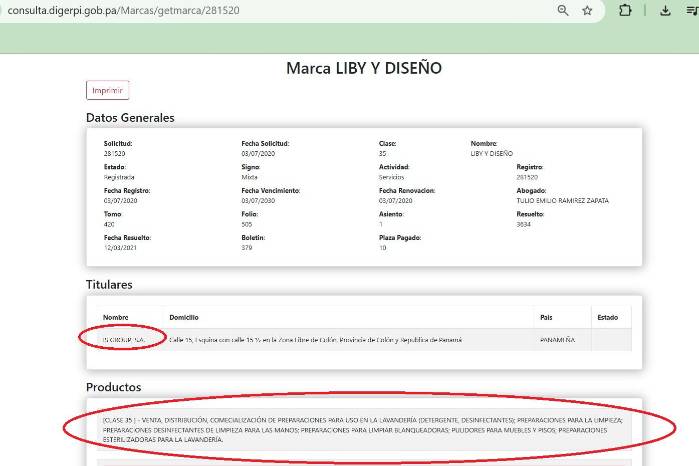Select the CLASE 35 product description text
The height and width of the screenshot is (466, 699).
click(x=362, y=430)
